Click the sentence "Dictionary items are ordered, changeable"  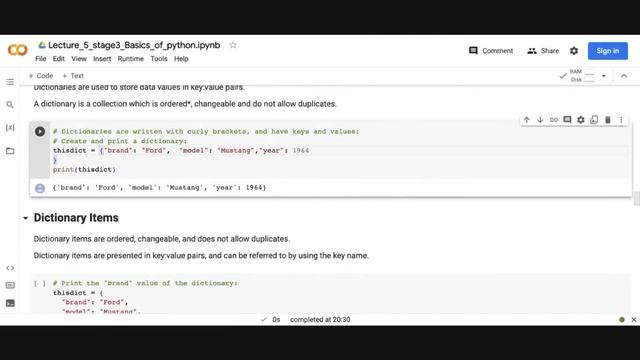[x=162, y=239]
